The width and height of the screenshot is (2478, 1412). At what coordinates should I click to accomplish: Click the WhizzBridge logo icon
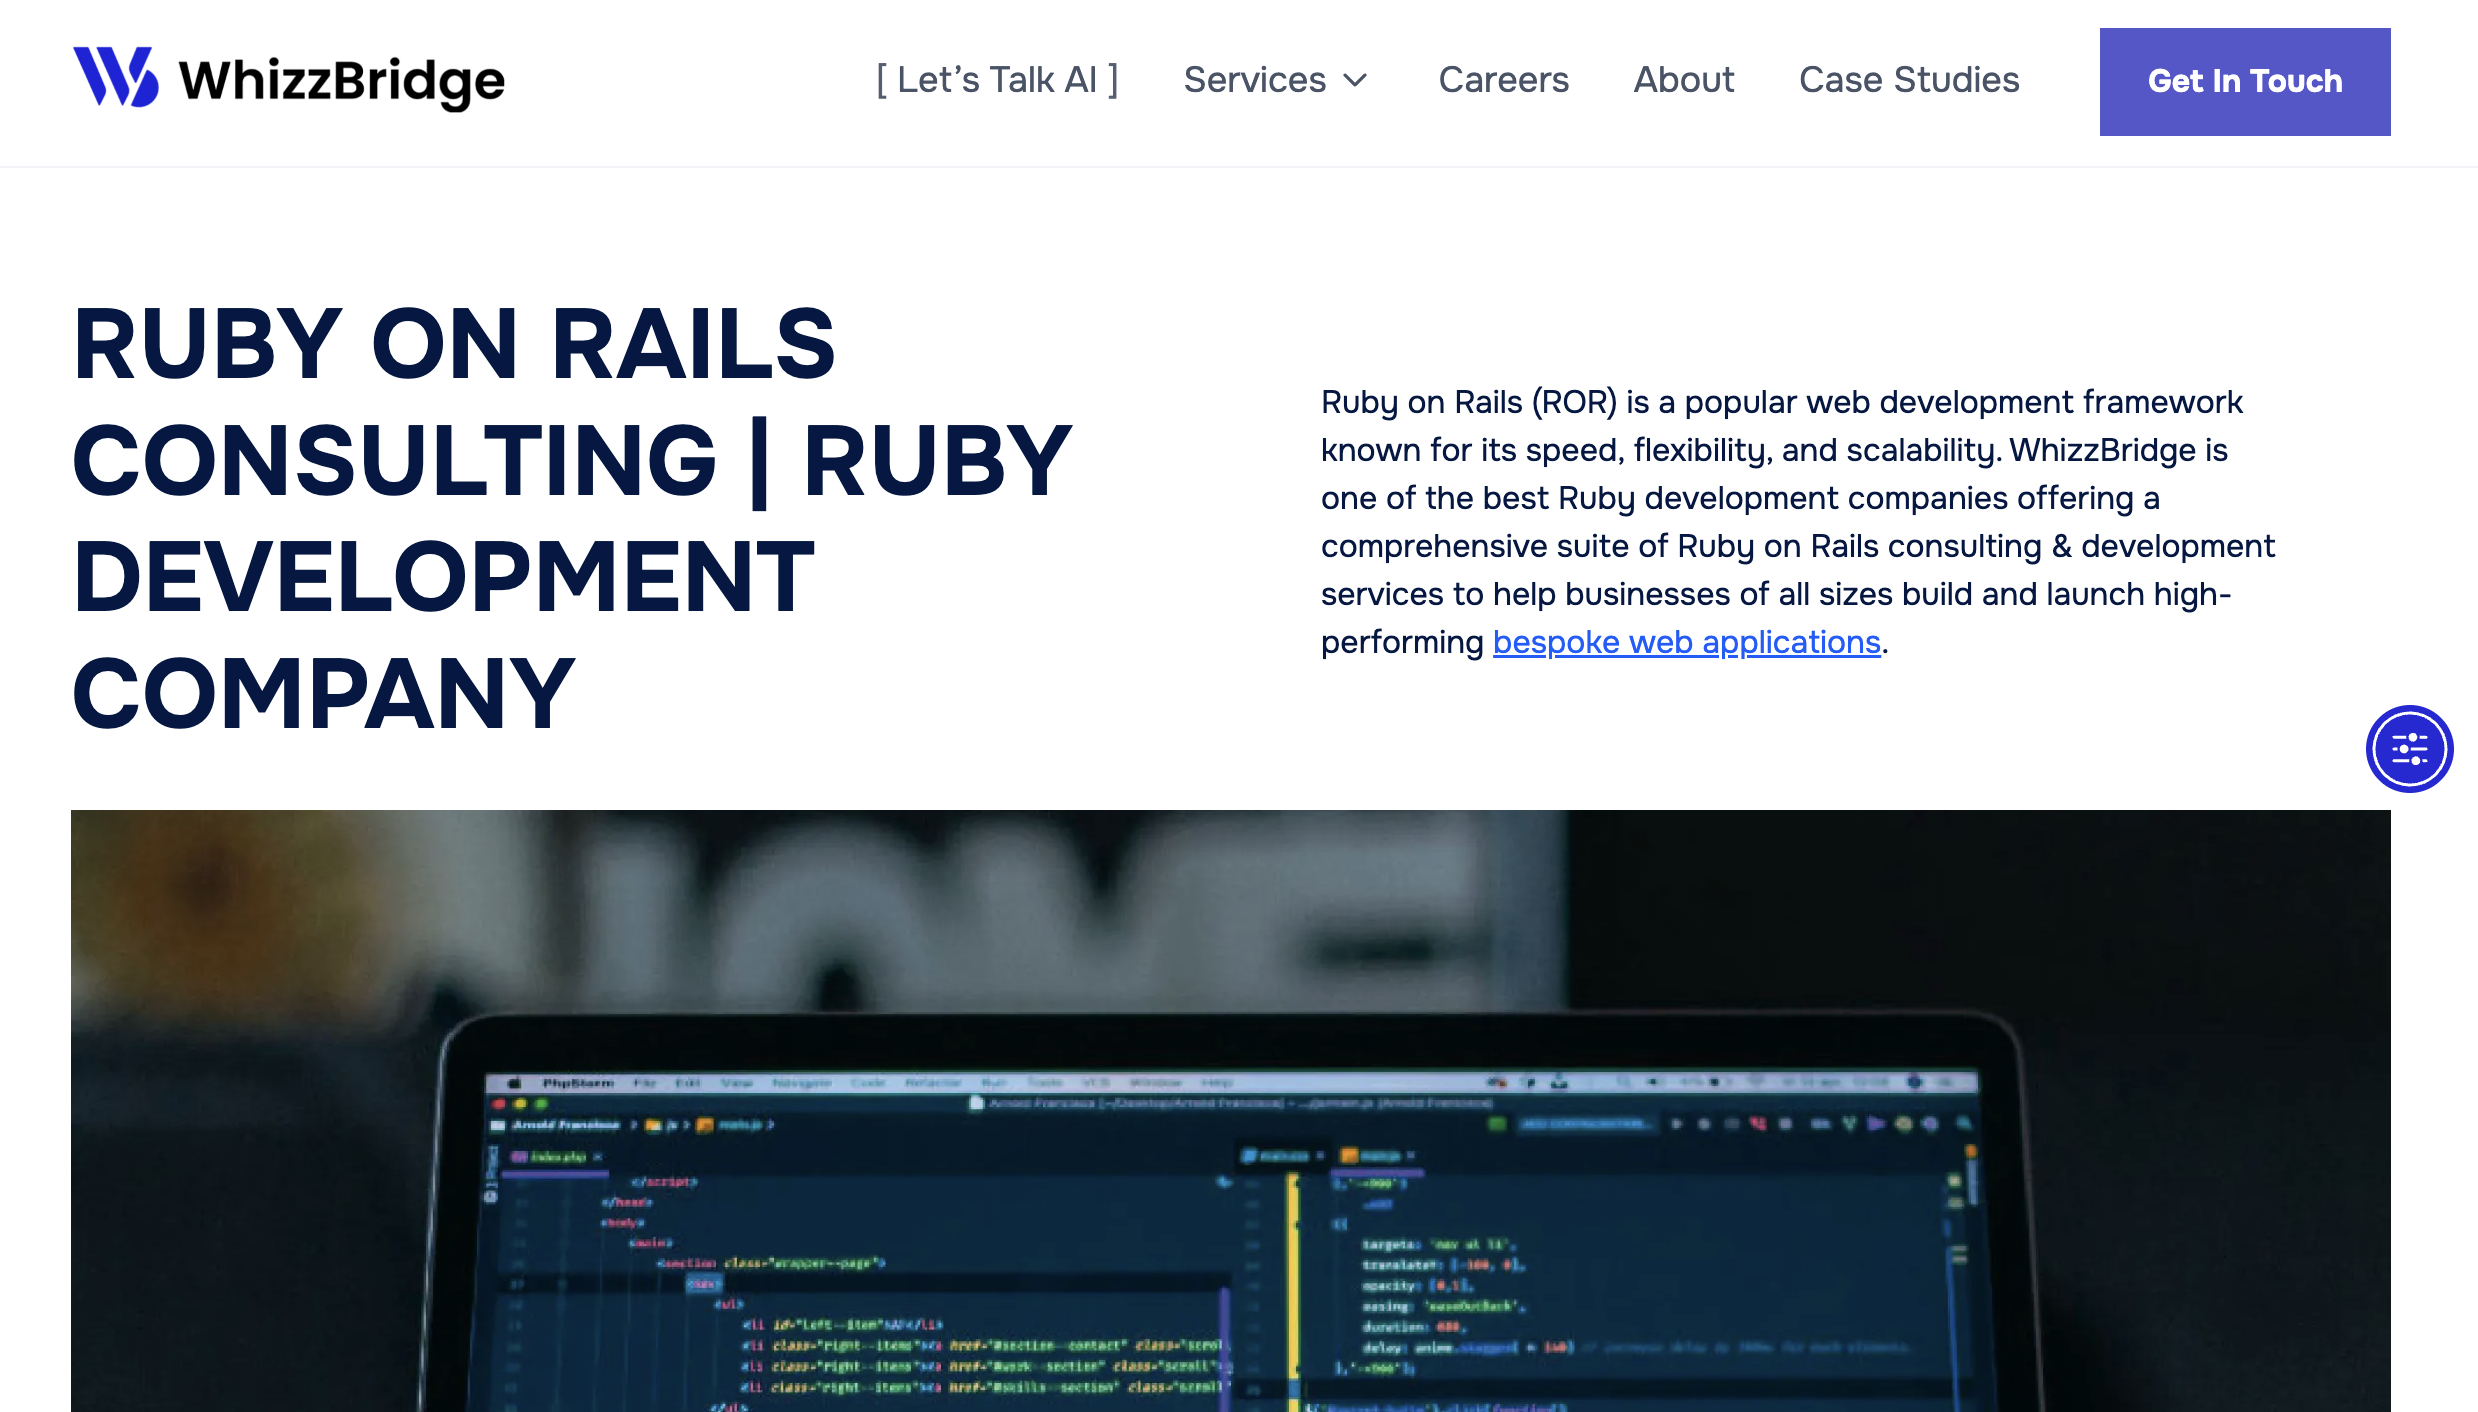(116, 77)
